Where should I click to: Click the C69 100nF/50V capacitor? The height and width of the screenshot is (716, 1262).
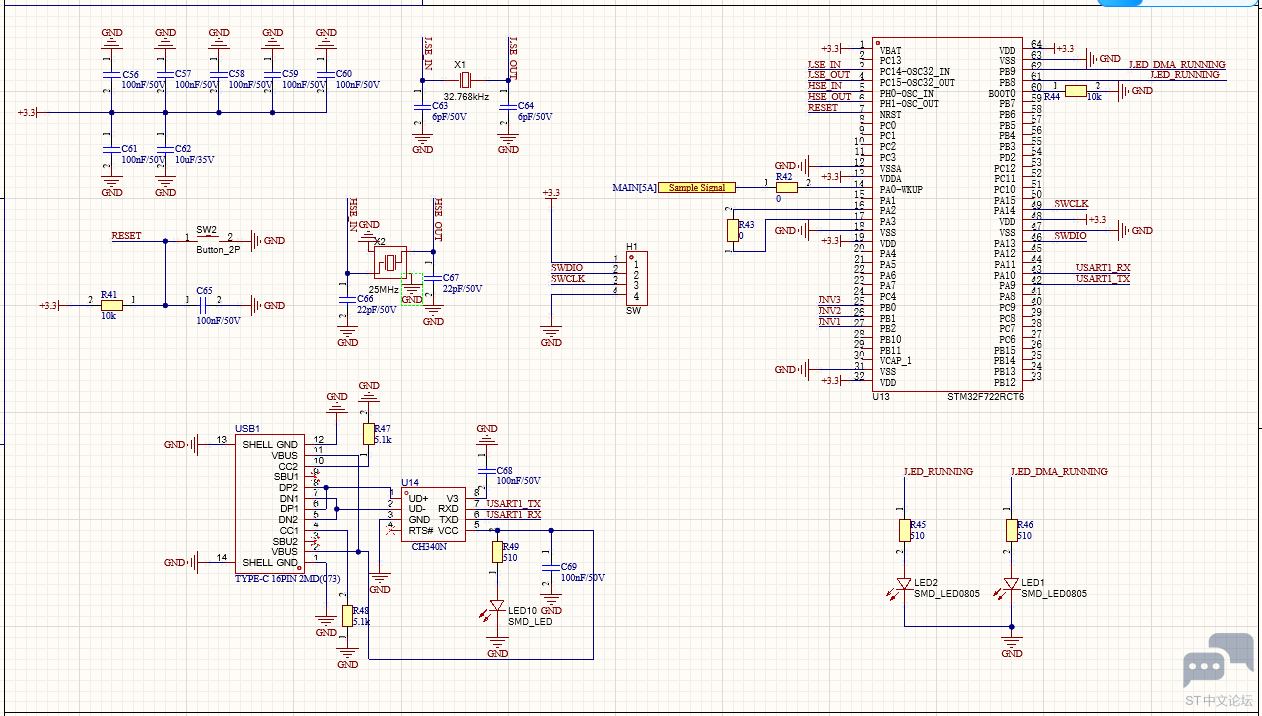pyautogui.click(x=548, y=568)
